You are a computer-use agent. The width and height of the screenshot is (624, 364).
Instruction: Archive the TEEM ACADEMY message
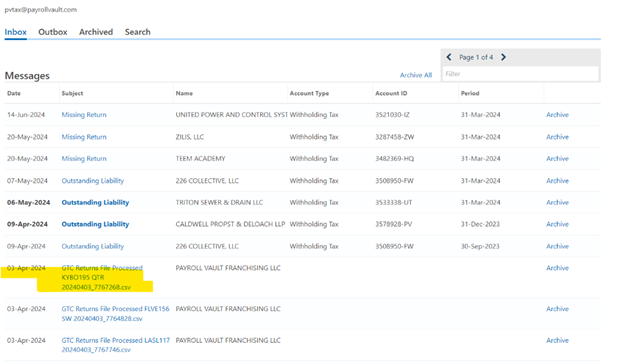(557, 159)
